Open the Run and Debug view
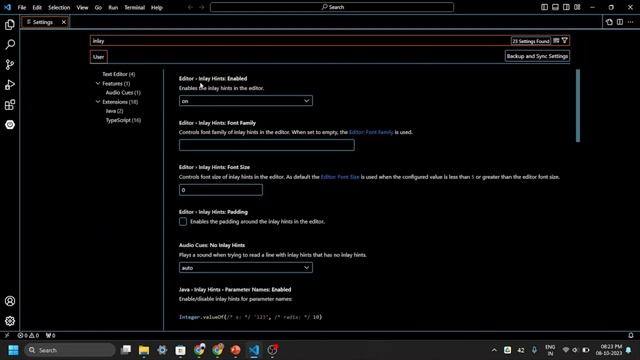This screenshot has height=360, width=640. pyautogui.click(x=10, y=84)
